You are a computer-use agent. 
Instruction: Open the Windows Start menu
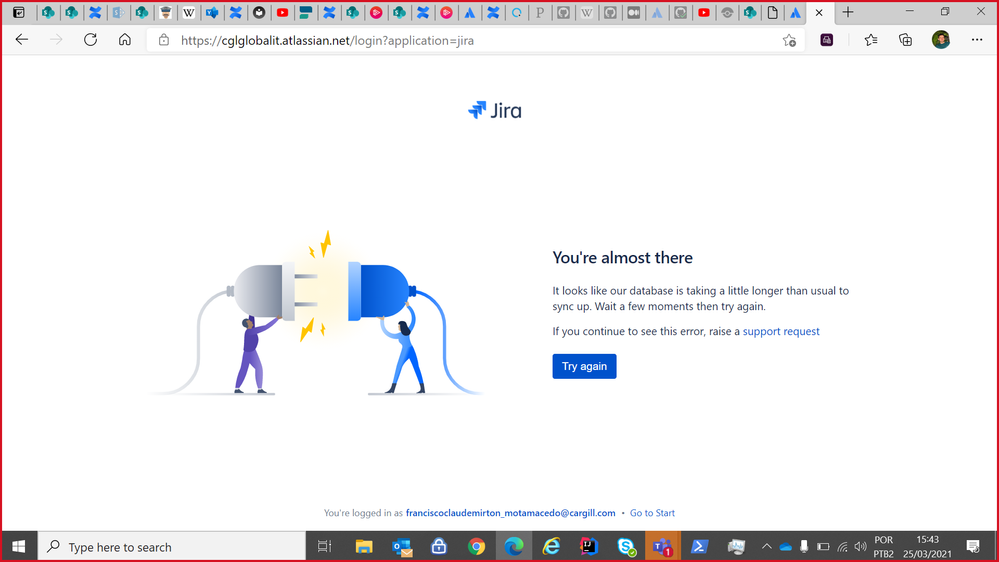point(18,547)
